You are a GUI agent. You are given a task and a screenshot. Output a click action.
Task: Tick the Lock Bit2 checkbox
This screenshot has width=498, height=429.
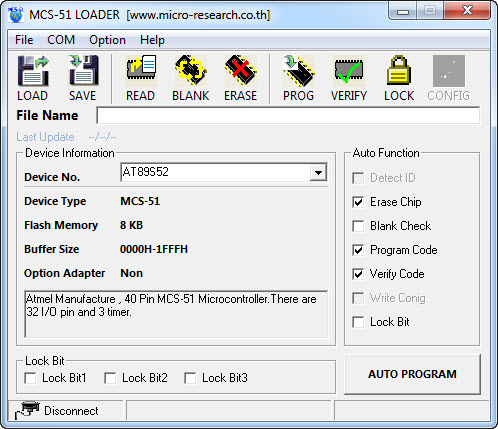110,378
